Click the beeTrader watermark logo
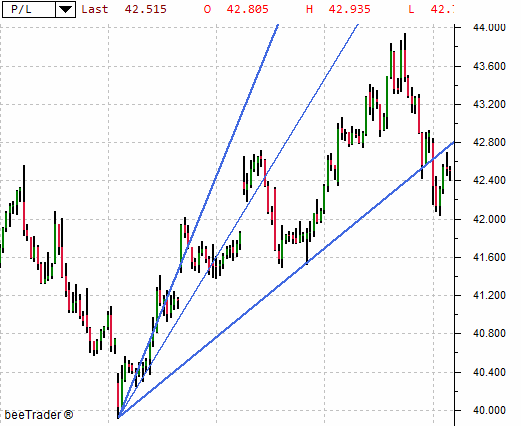Screen dimensions: 521x446 point(39,415)
